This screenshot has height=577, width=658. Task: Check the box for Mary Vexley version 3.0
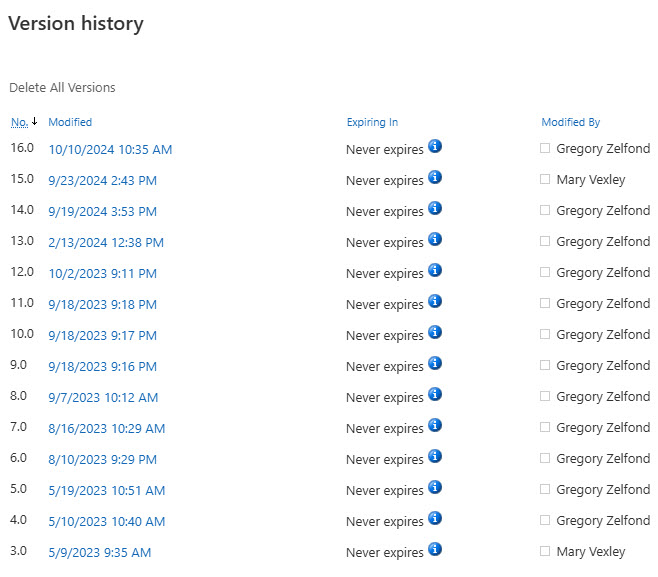(x=545, y=551)
